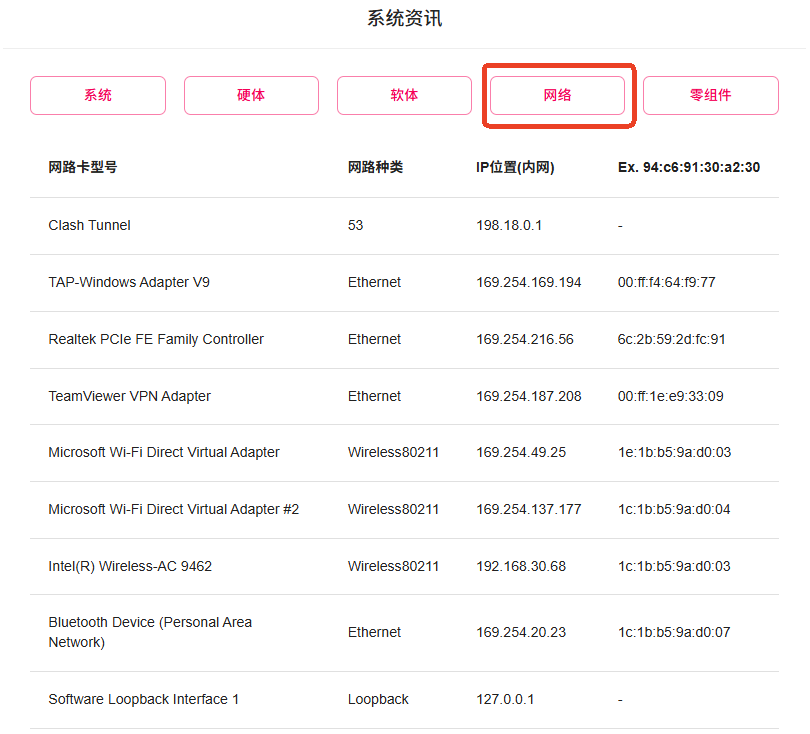The image size is (810, 734).
Task: Click IP address 169.254.20.23
Action: pos(521,632)
